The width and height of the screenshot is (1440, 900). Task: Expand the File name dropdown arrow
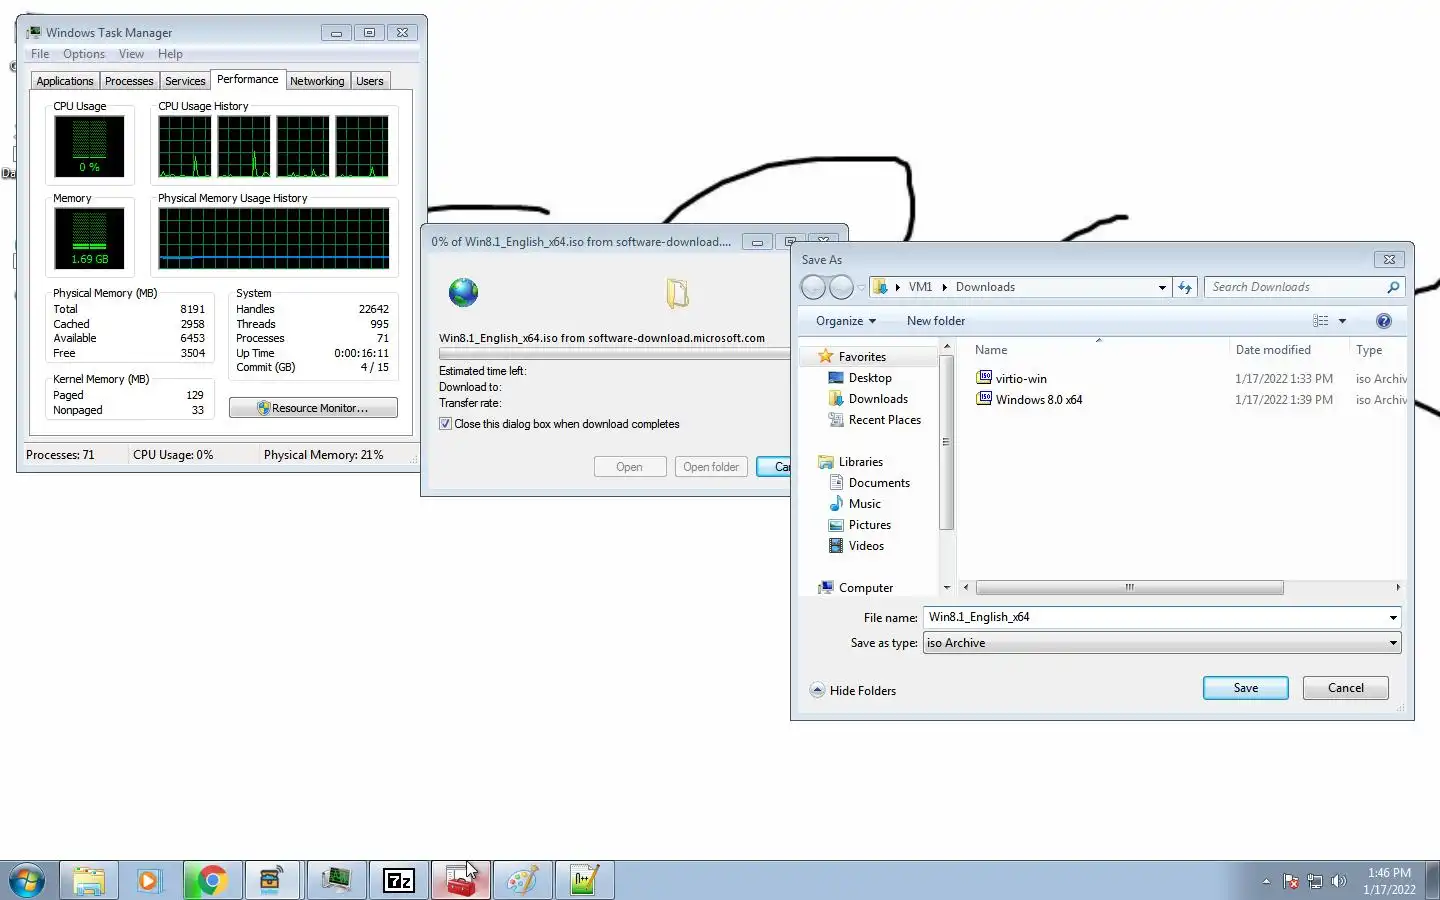1393,618
